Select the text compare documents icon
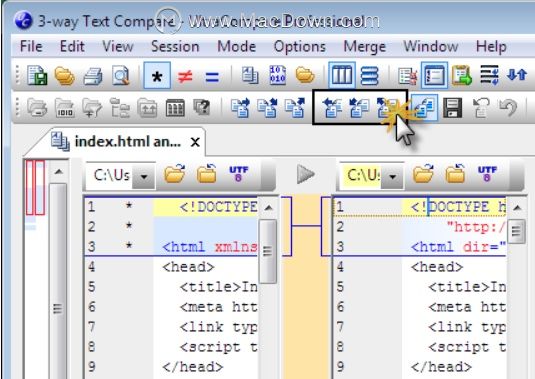This screenshot has height=379, width=535. (x=250, y=75)
